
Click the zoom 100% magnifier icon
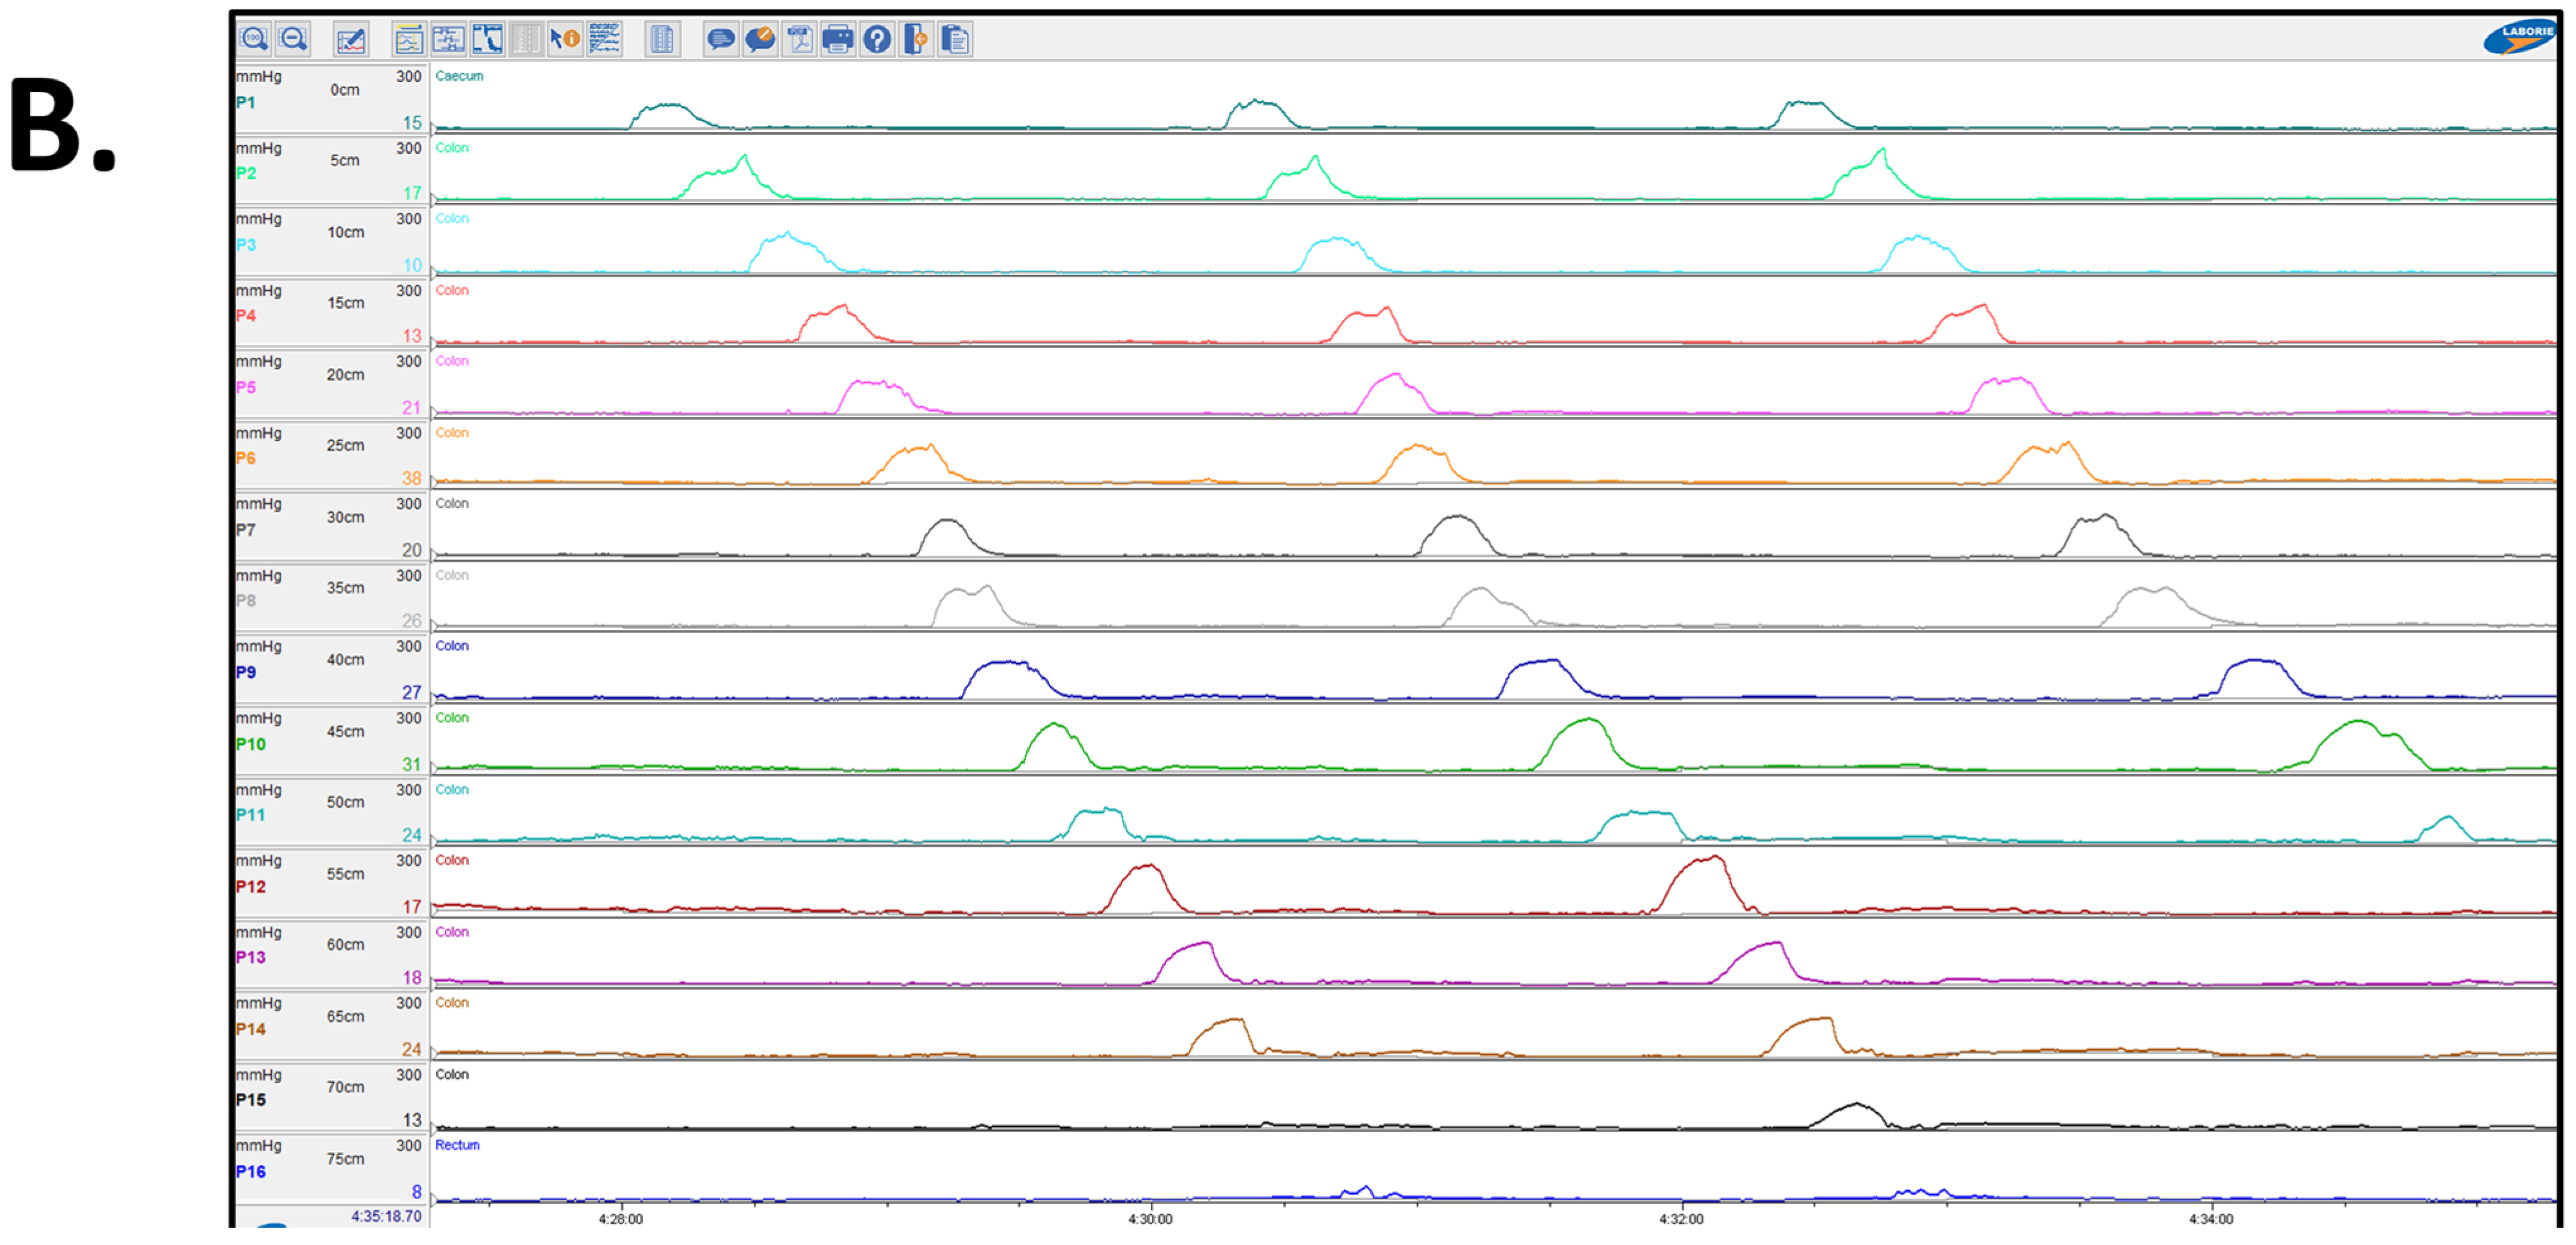253,39
